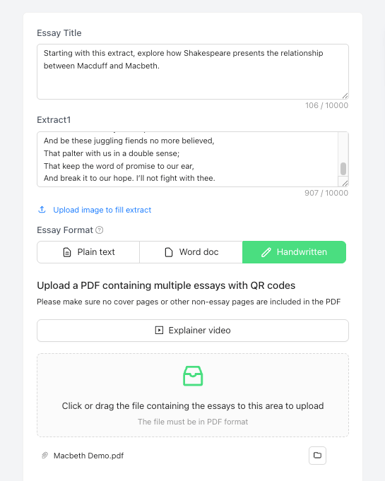The height and width of the screenshot is (481, 385).
Task: Click the paperclip icon beside Macbeth Demo.pdf
Action: [45, 455]
